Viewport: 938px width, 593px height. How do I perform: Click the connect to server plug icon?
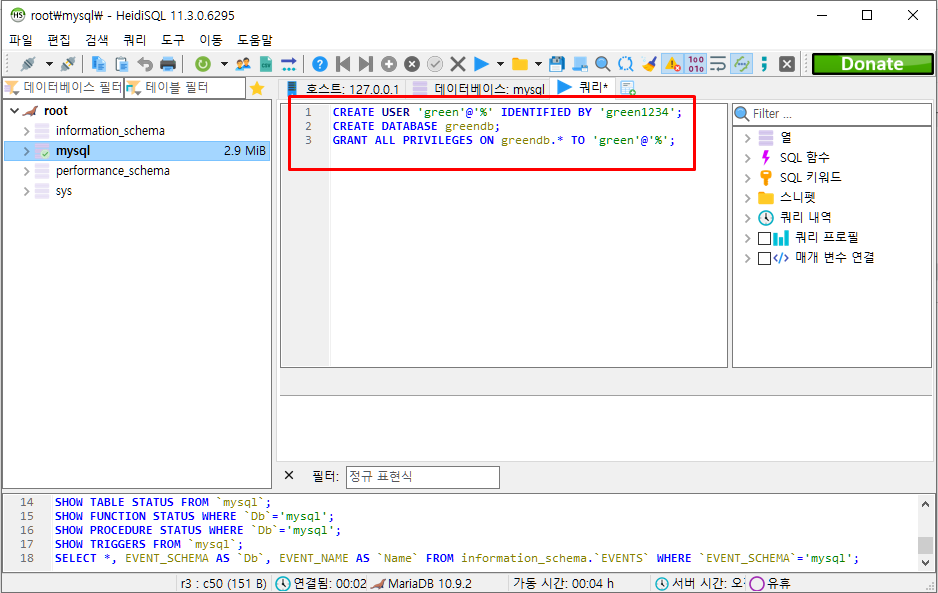(28, 64)
